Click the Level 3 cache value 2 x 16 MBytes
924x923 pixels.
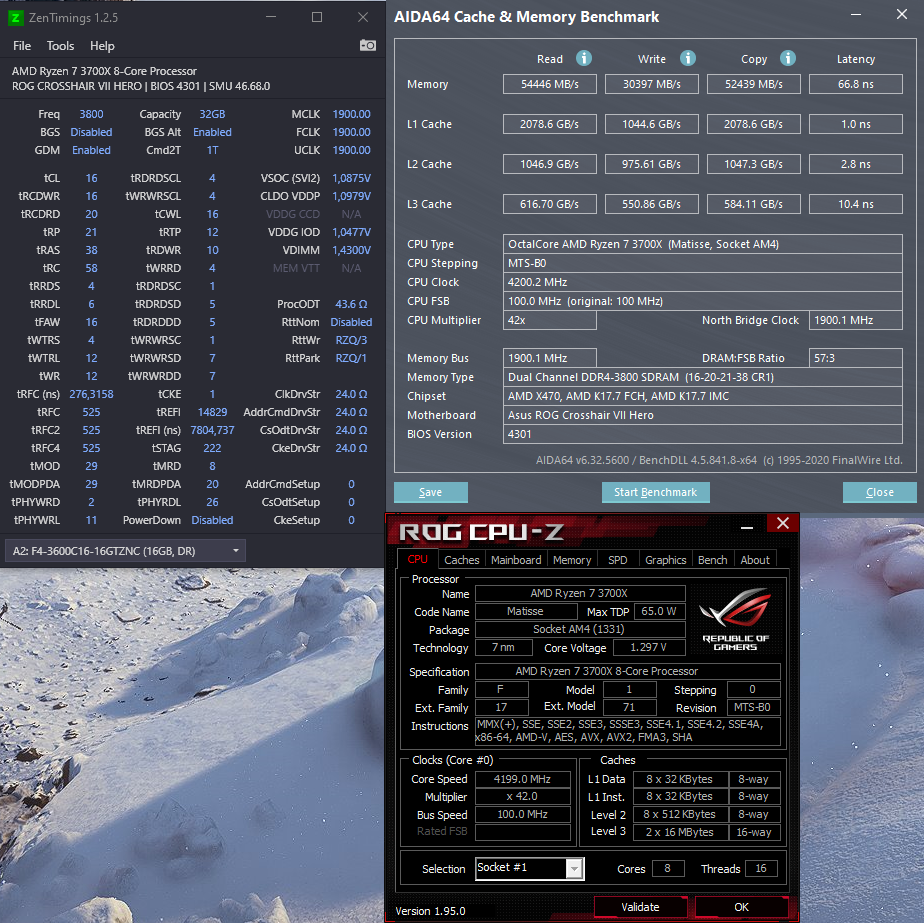pos(680,832)
